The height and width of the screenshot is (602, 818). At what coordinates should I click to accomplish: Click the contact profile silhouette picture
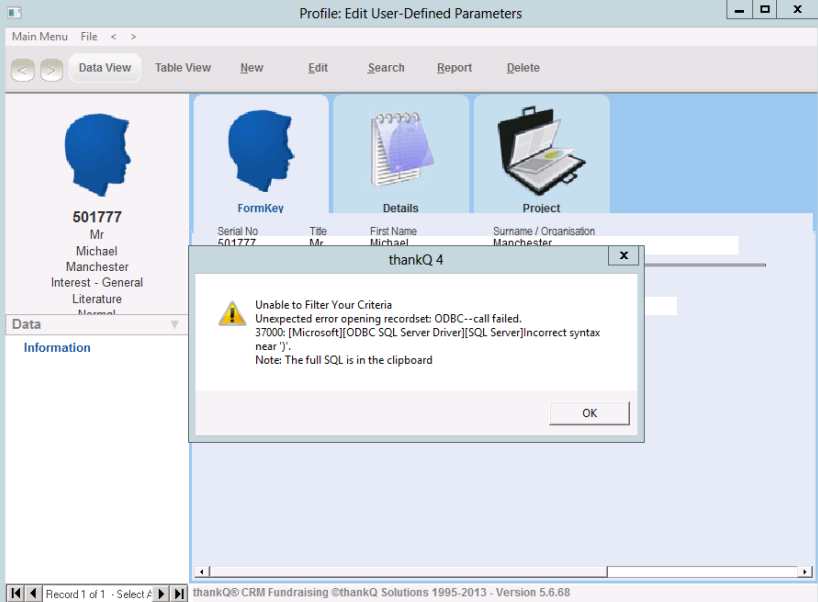(x=96, y=153)
